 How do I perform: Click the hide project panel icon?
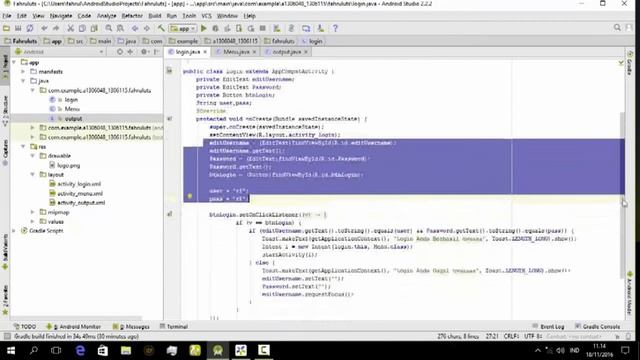(156, 52)
